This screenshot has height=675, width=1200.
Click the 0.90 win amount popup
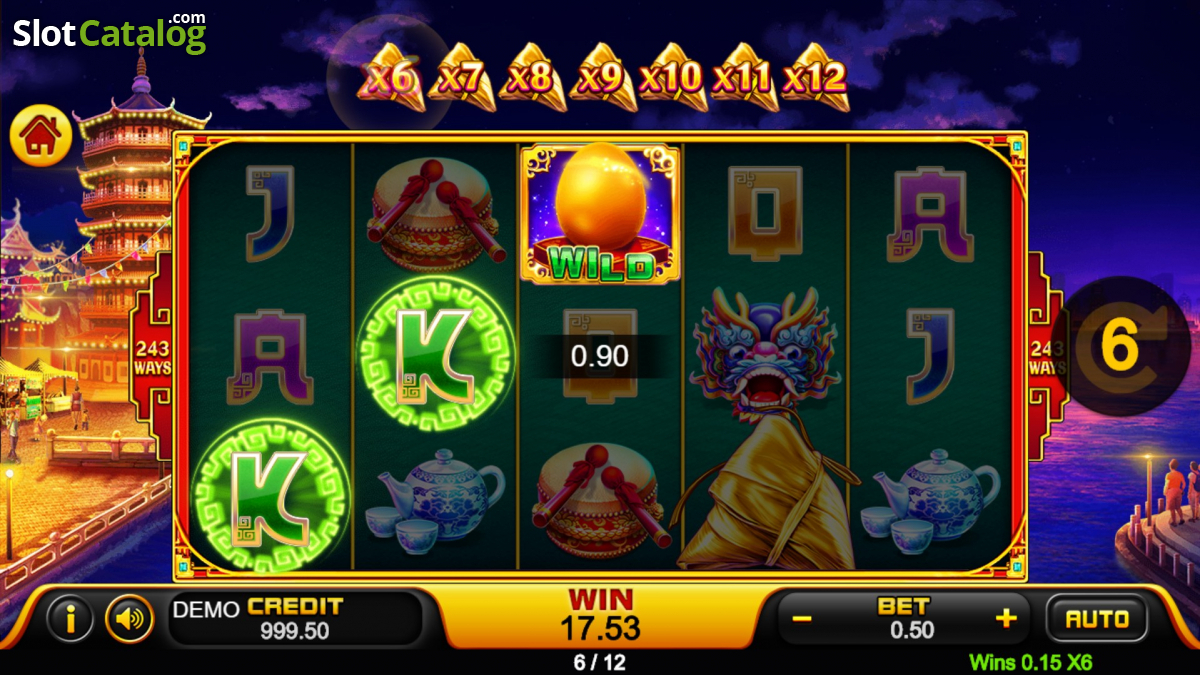(x=600, y=356)
